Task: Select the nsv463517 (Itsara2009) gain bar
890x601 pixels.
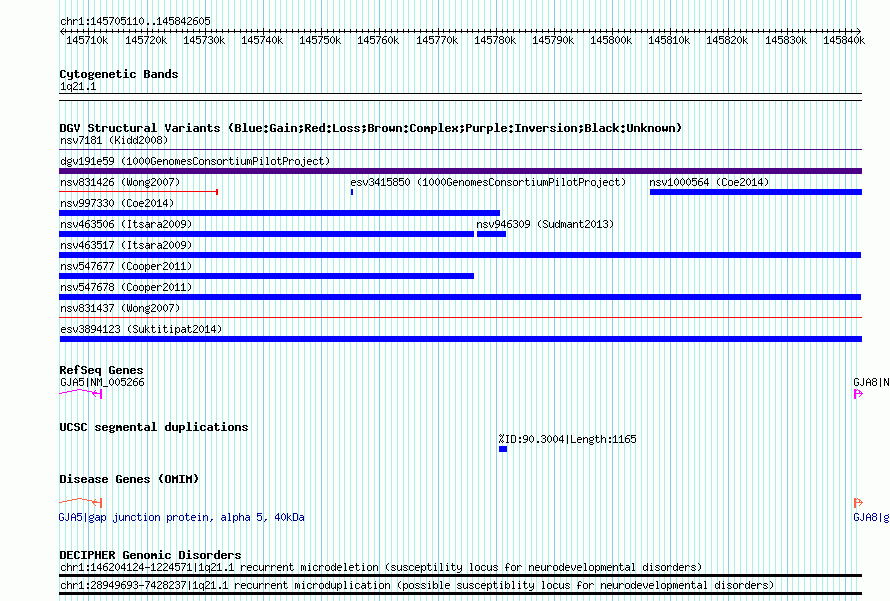Action: coord(460,255)
